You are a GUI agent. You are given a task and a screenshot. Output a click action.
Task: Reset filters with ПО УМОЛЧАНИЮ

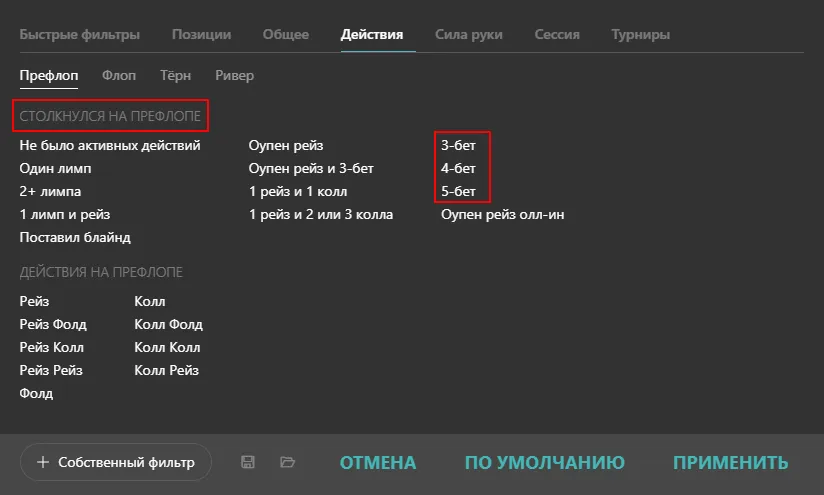(545, 462)
